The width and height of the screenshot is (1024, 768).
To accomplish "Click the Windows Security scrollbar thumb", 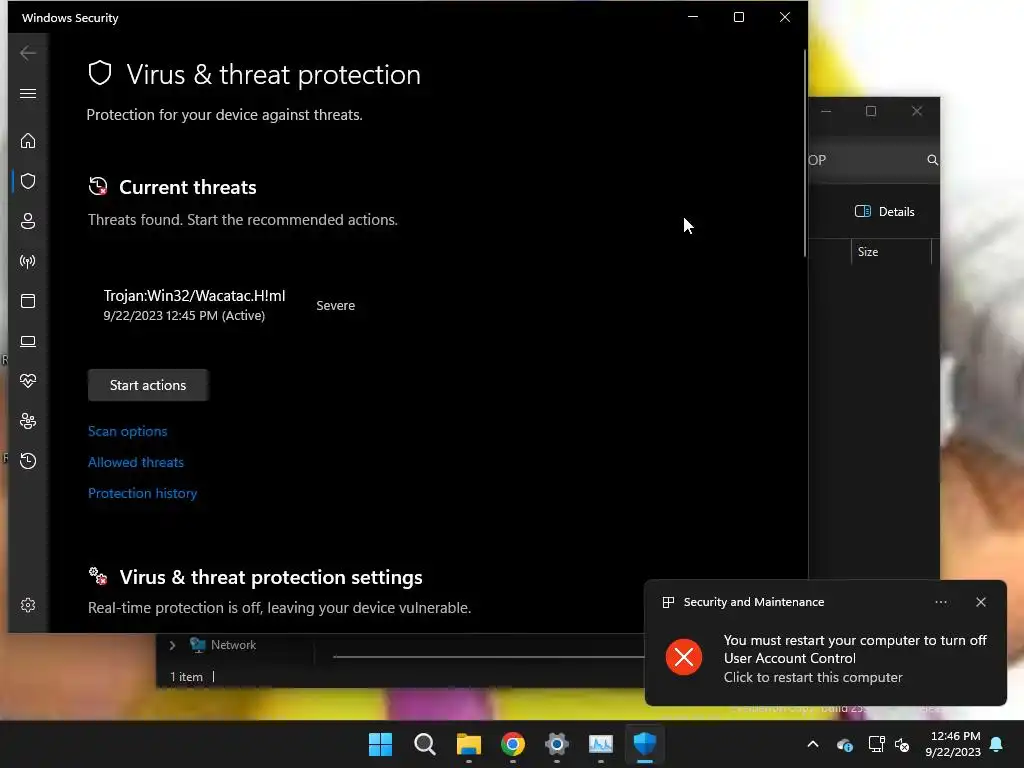I will point(805,153).
